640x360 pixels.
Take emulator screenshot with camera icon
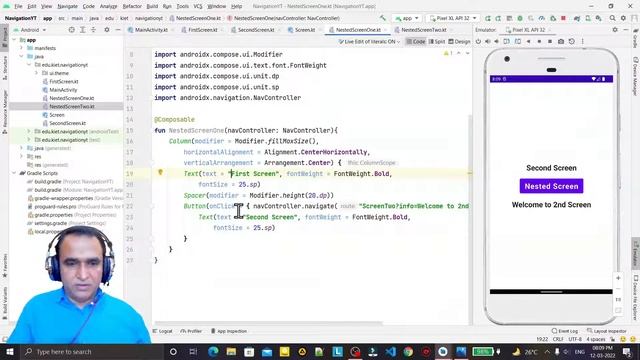(x=561, y=41)
